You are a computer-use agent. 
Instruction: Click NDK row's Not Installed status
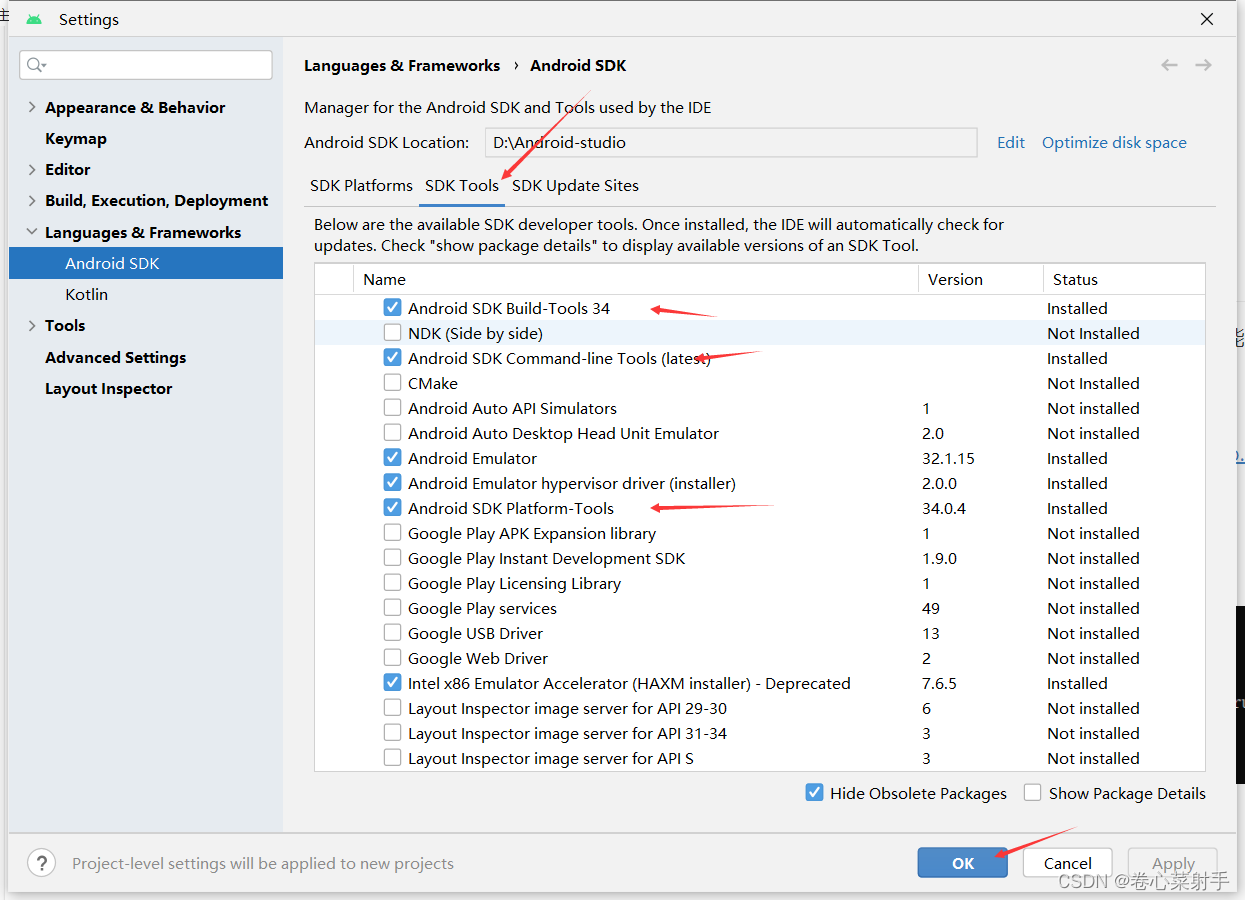pyautogui.click(x=1093, y=333)
